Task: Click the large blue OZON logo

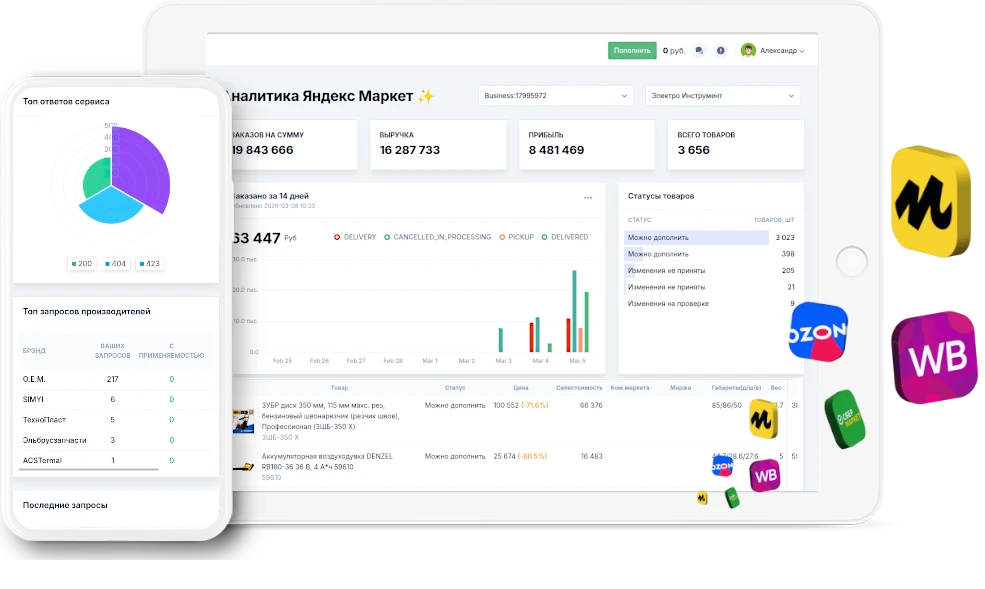Action: pos(818,332)
